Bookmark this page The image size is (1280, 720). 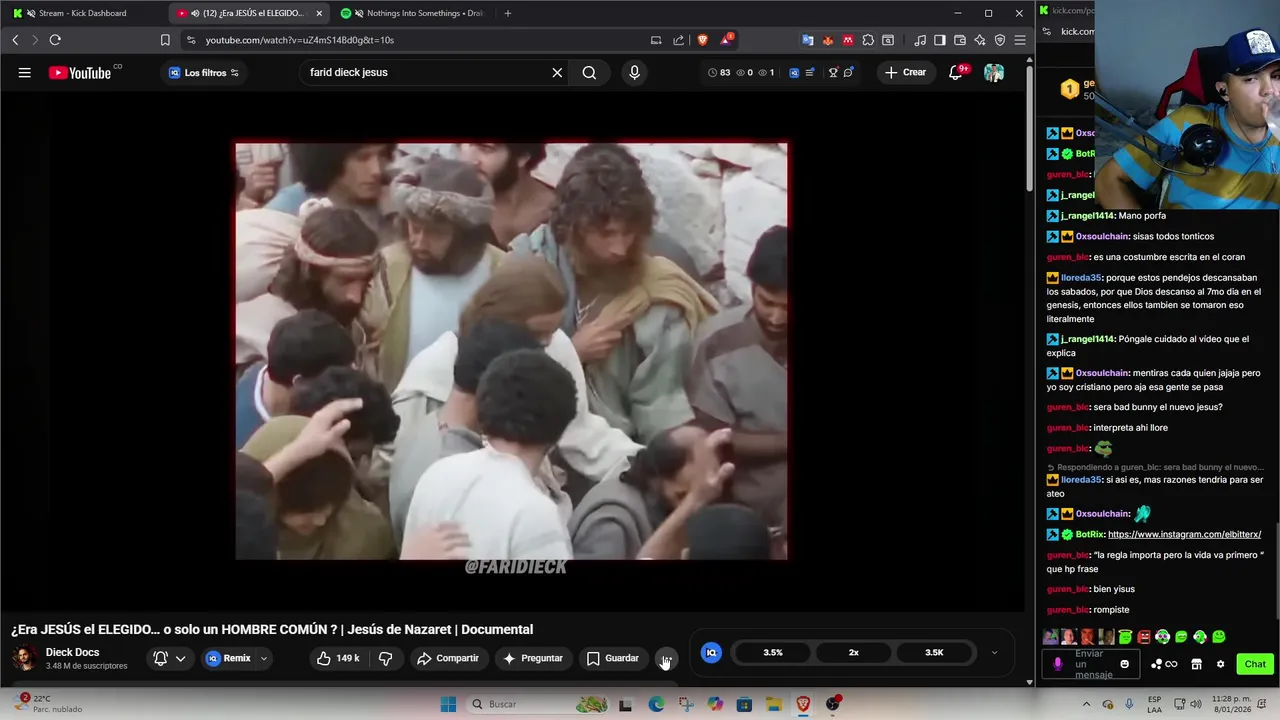tap(165, 40)
